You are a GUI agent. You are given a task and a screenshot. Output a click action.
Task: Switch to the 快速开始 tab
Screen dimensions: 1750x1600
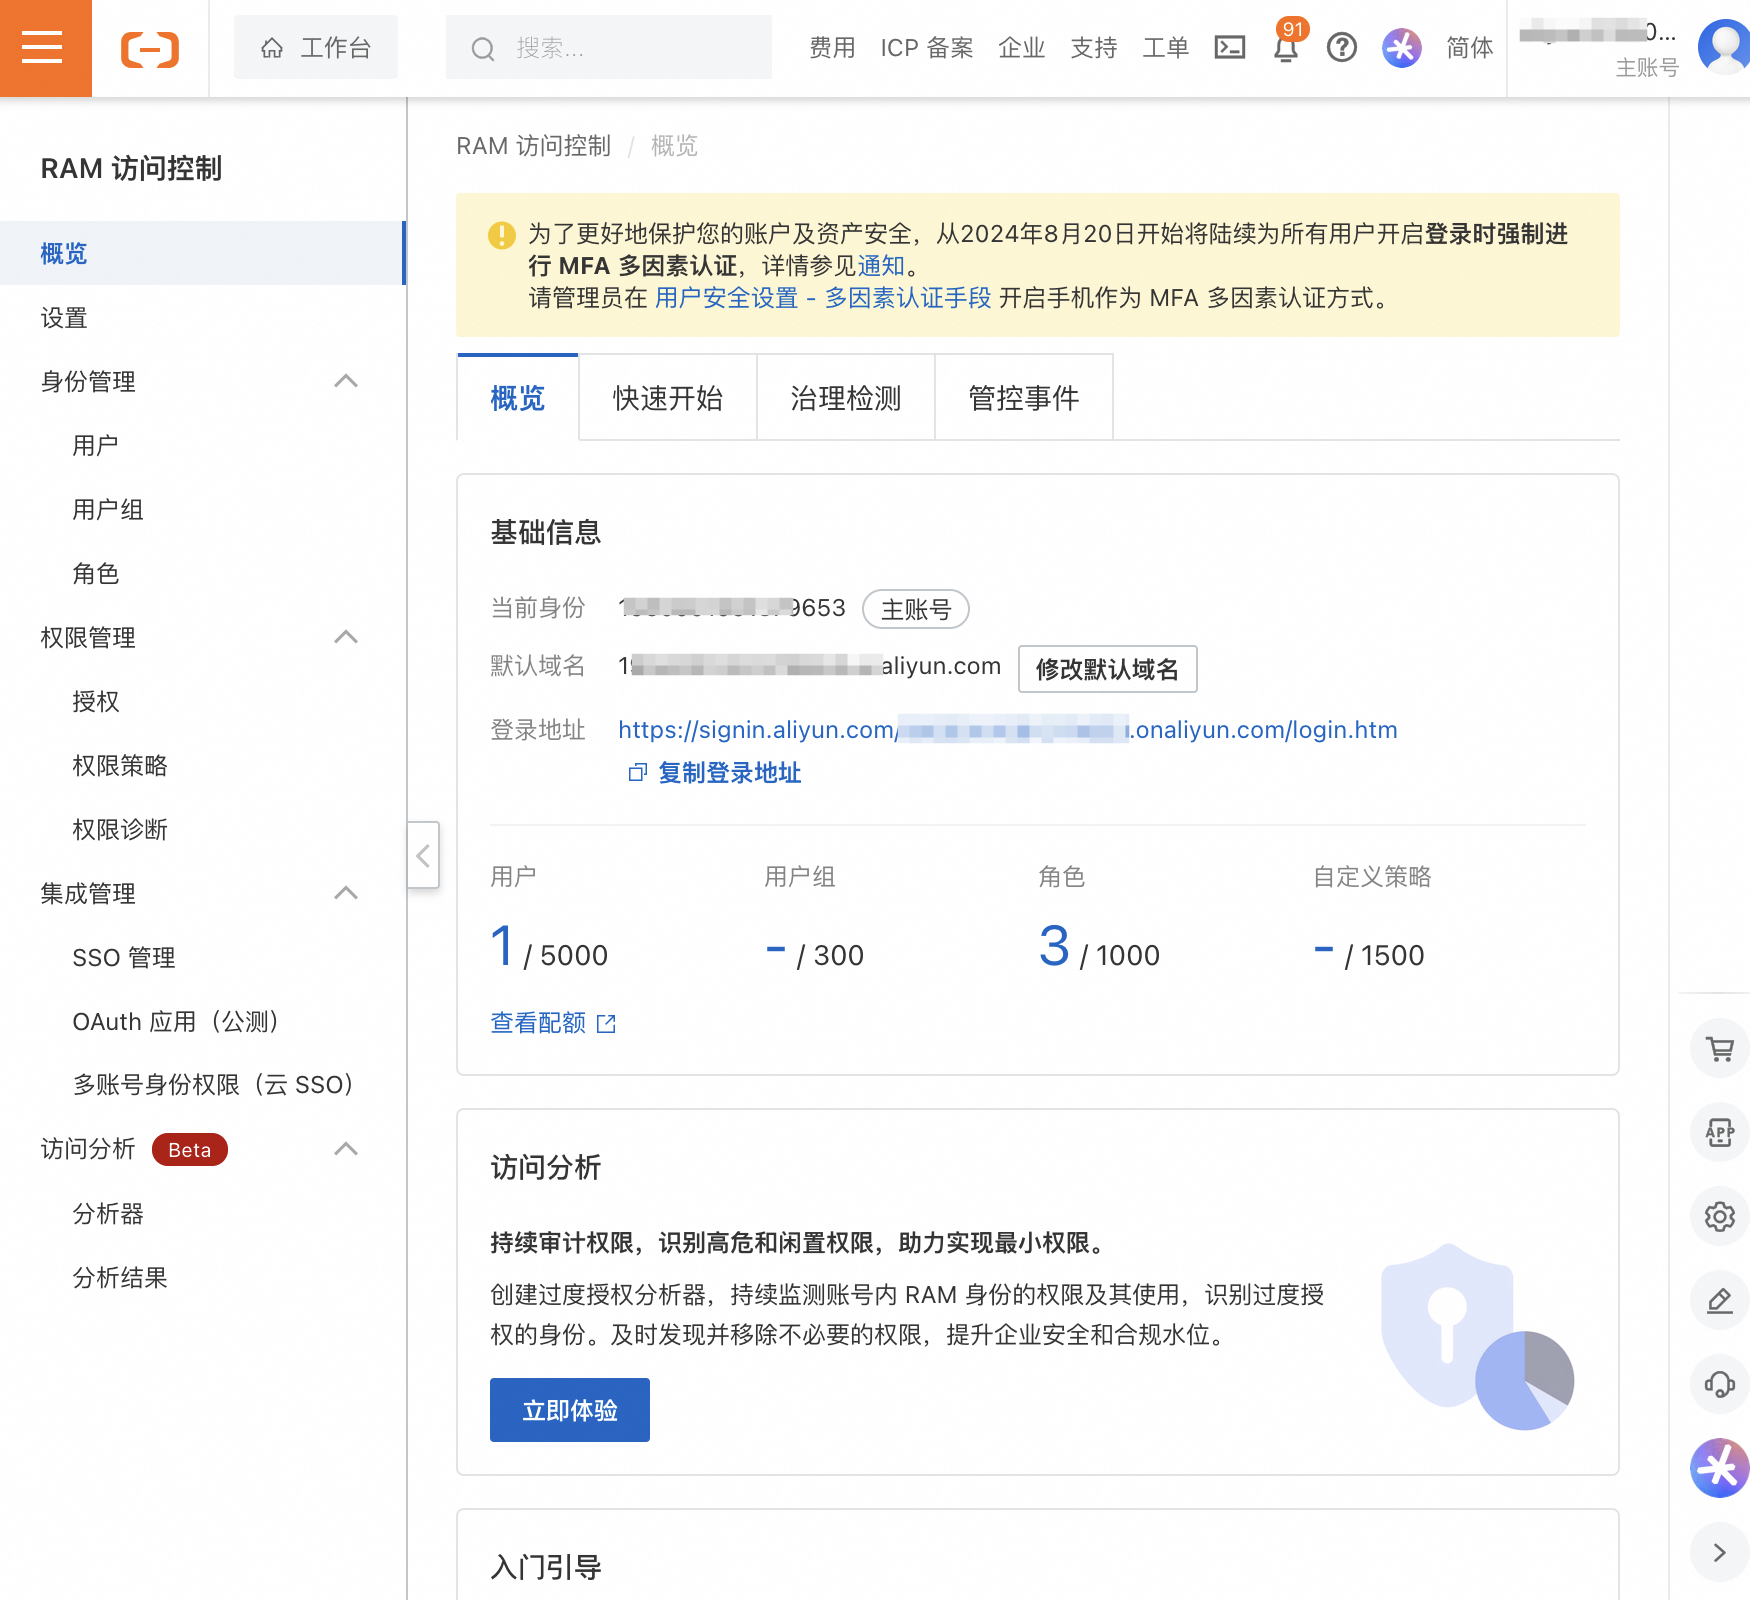point(667,398)
